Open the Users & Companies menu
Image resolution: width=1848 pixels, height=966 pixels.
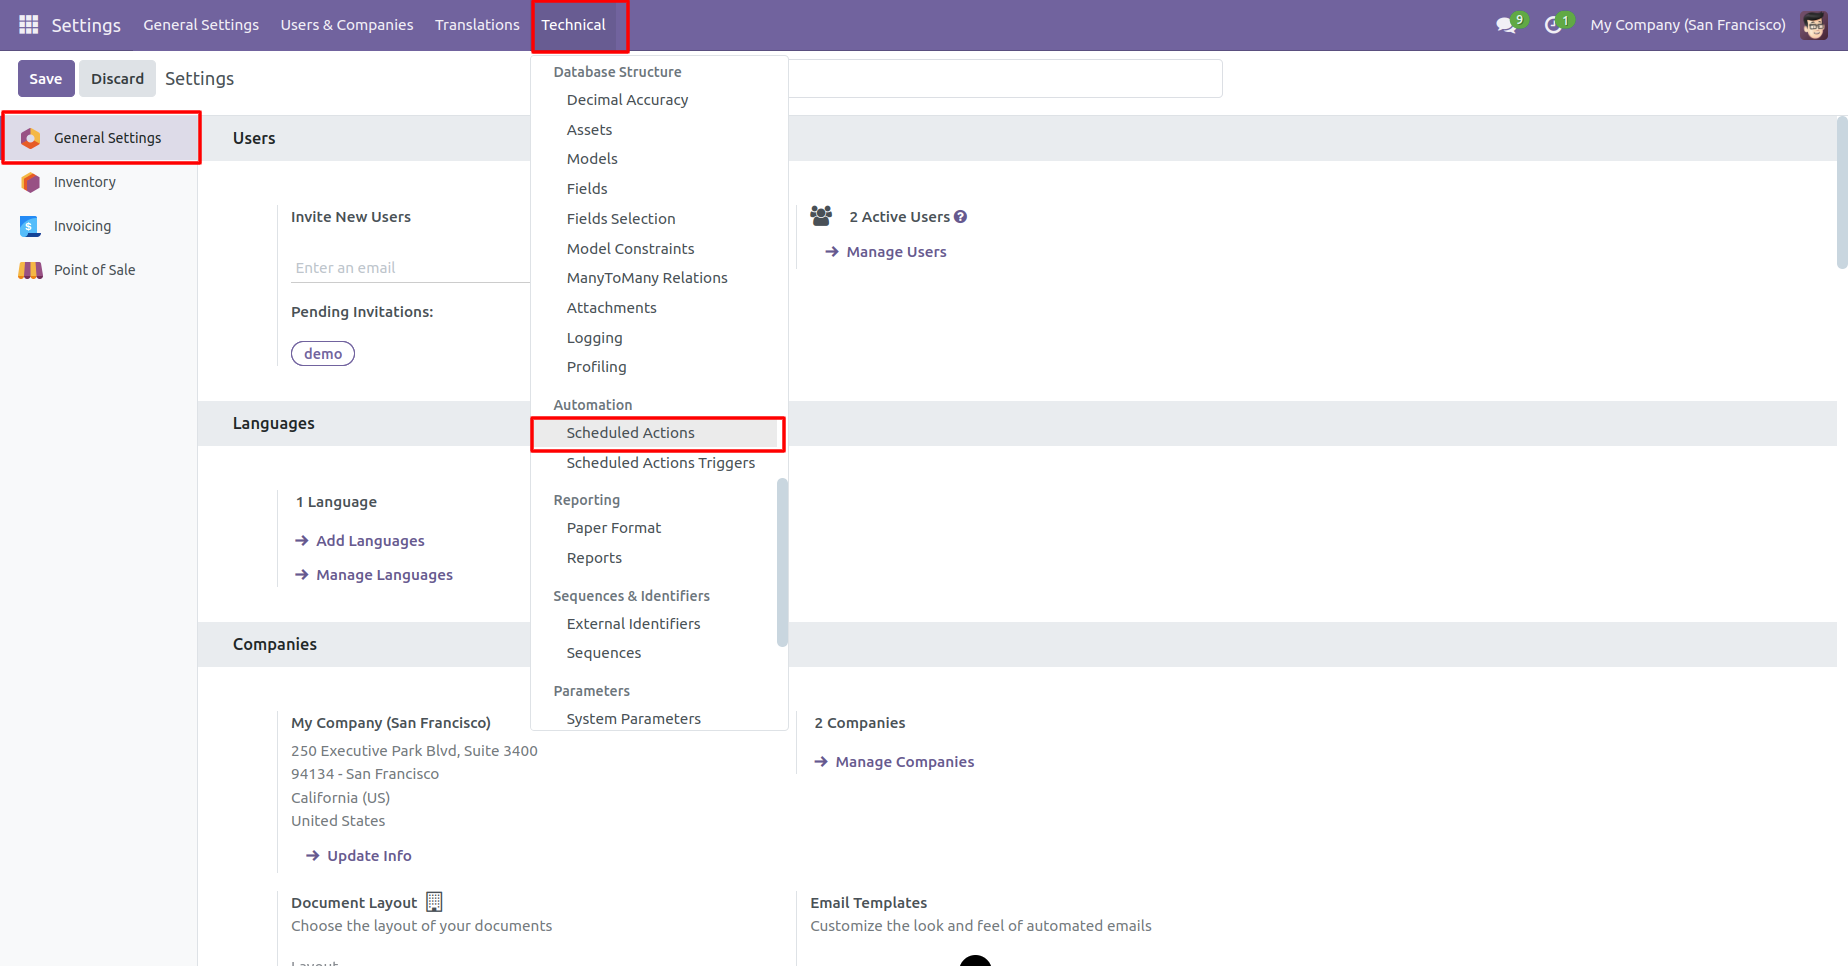click(347, 25)
